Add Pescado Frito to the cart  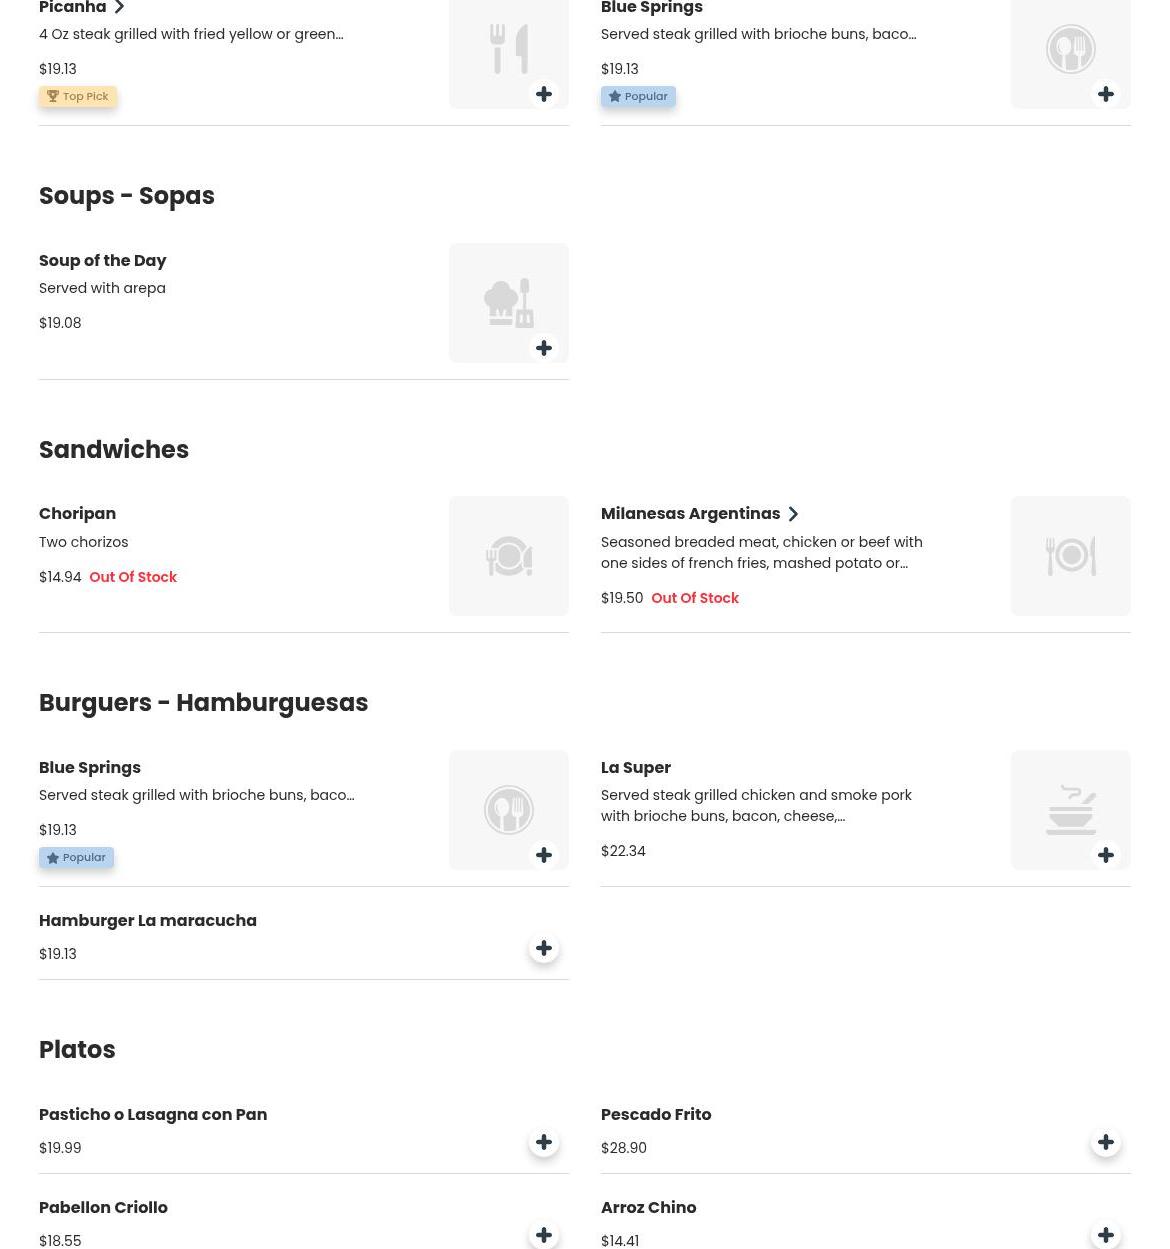pyautogui.click(x=1106, y=1142)
